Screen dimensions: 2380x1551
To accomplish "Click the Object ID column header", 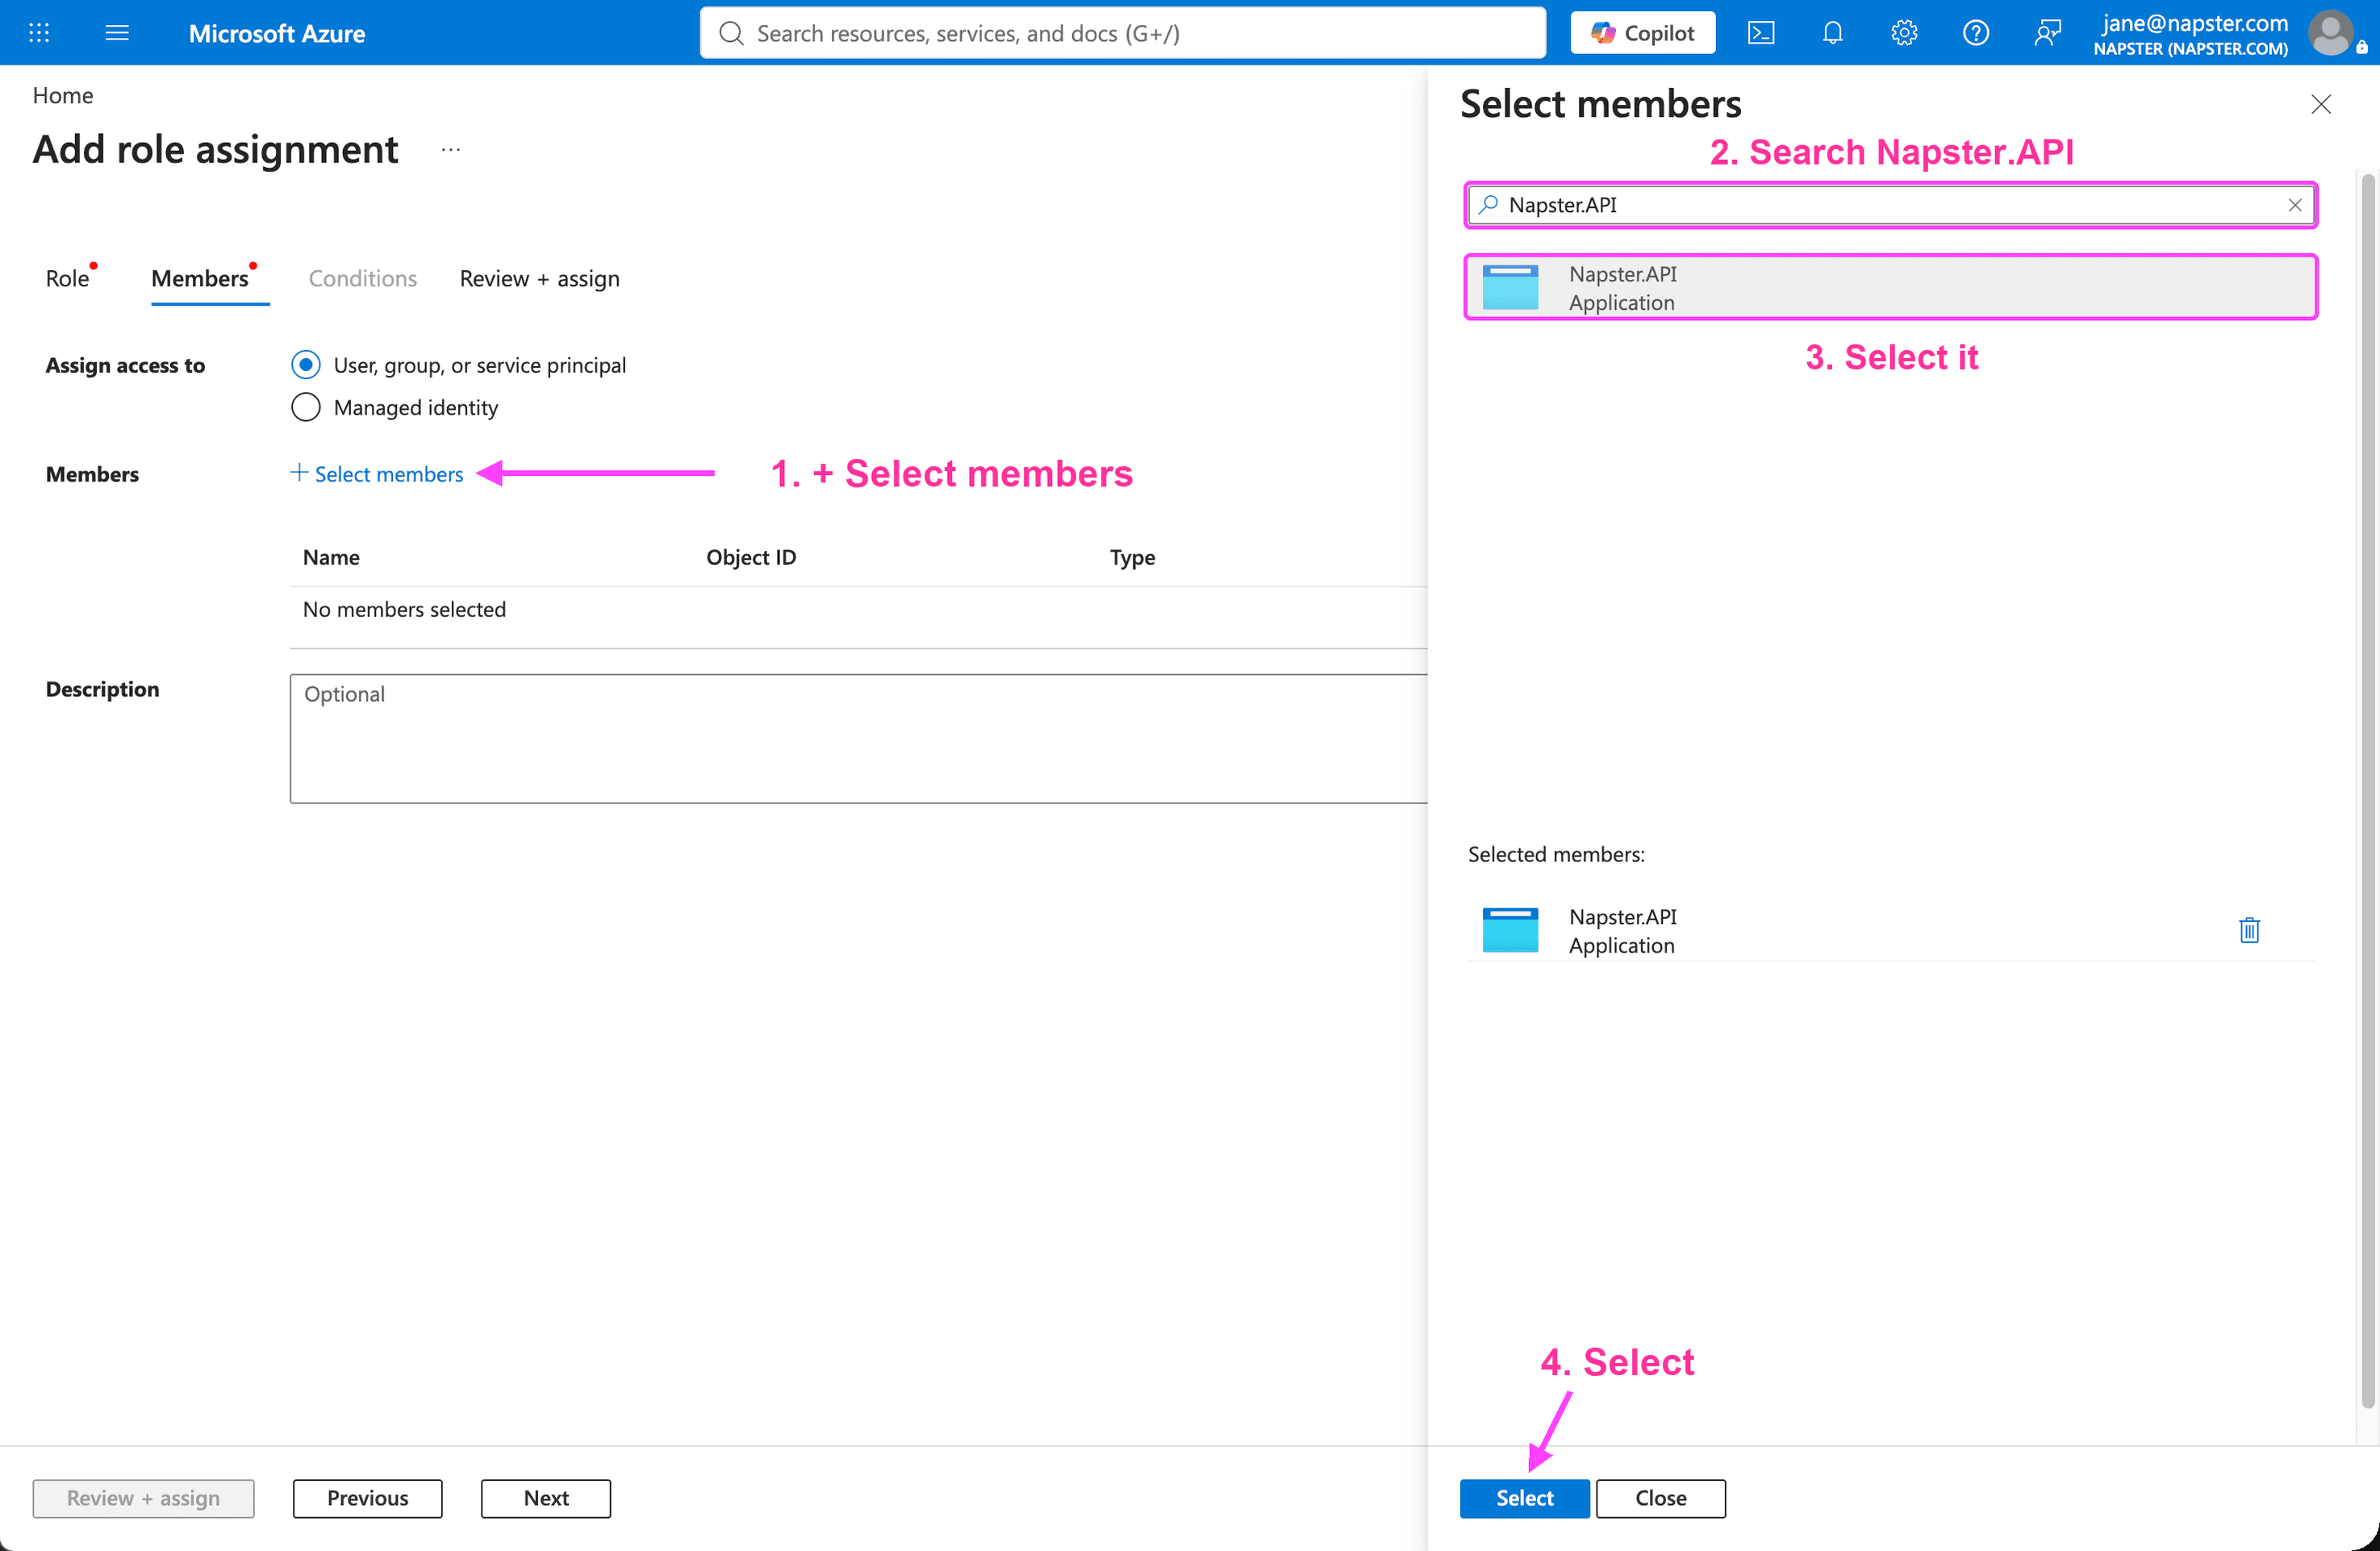I will (751, 557).
